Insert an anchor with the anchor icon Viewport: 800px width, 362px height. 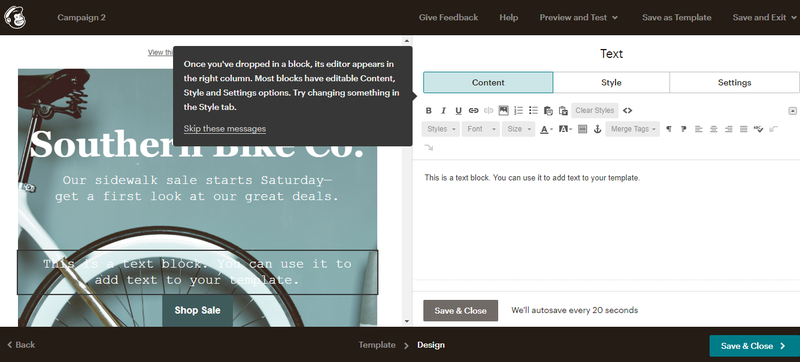pos(597,130)
